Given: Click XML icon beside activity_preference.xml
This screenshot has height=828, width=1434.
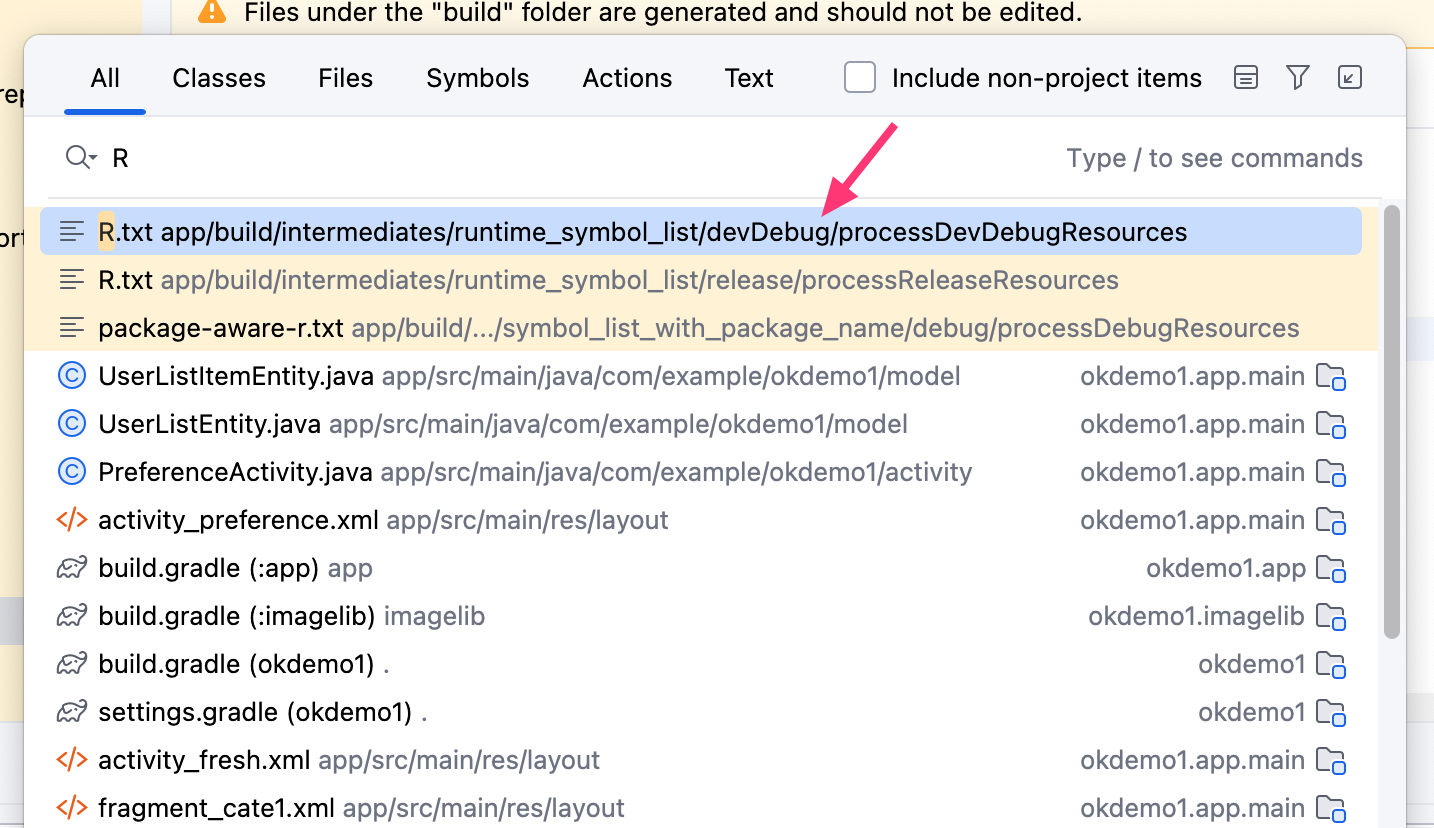Looking at the screenshot, I should (x=72, y=520).
